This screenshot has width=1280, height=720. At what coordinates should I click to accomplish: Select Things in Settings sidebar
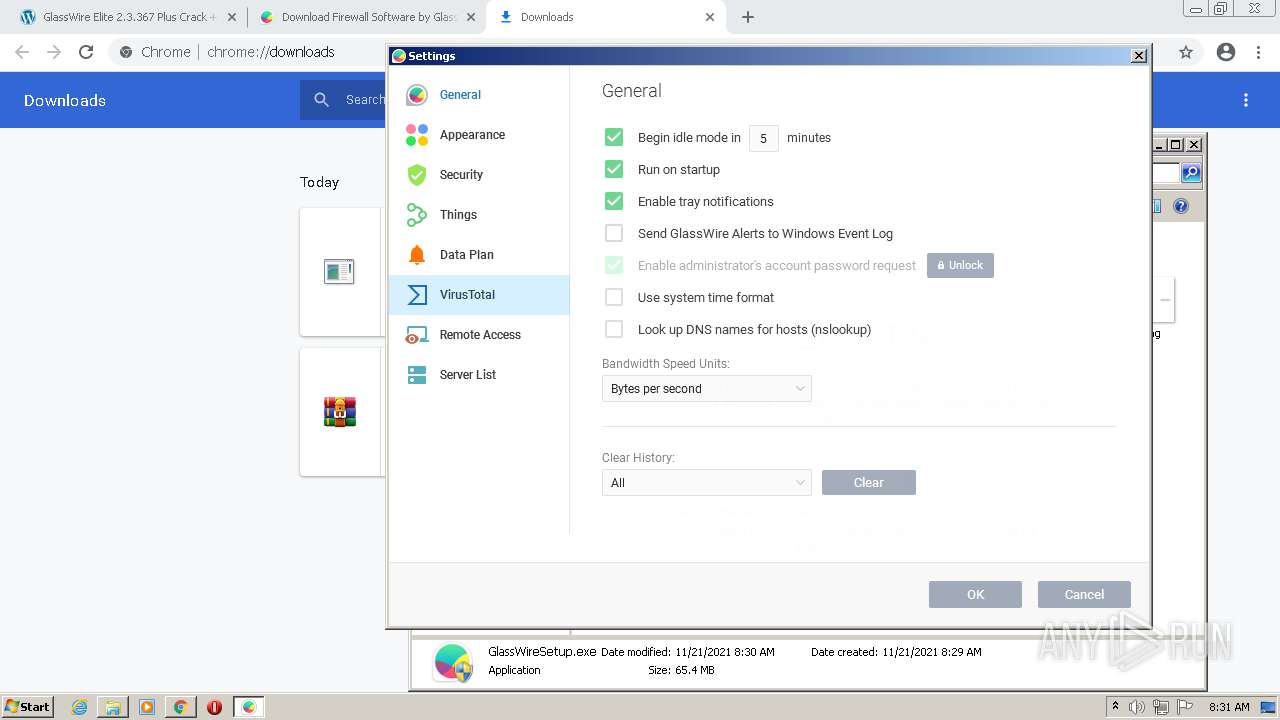coord(479,215)
